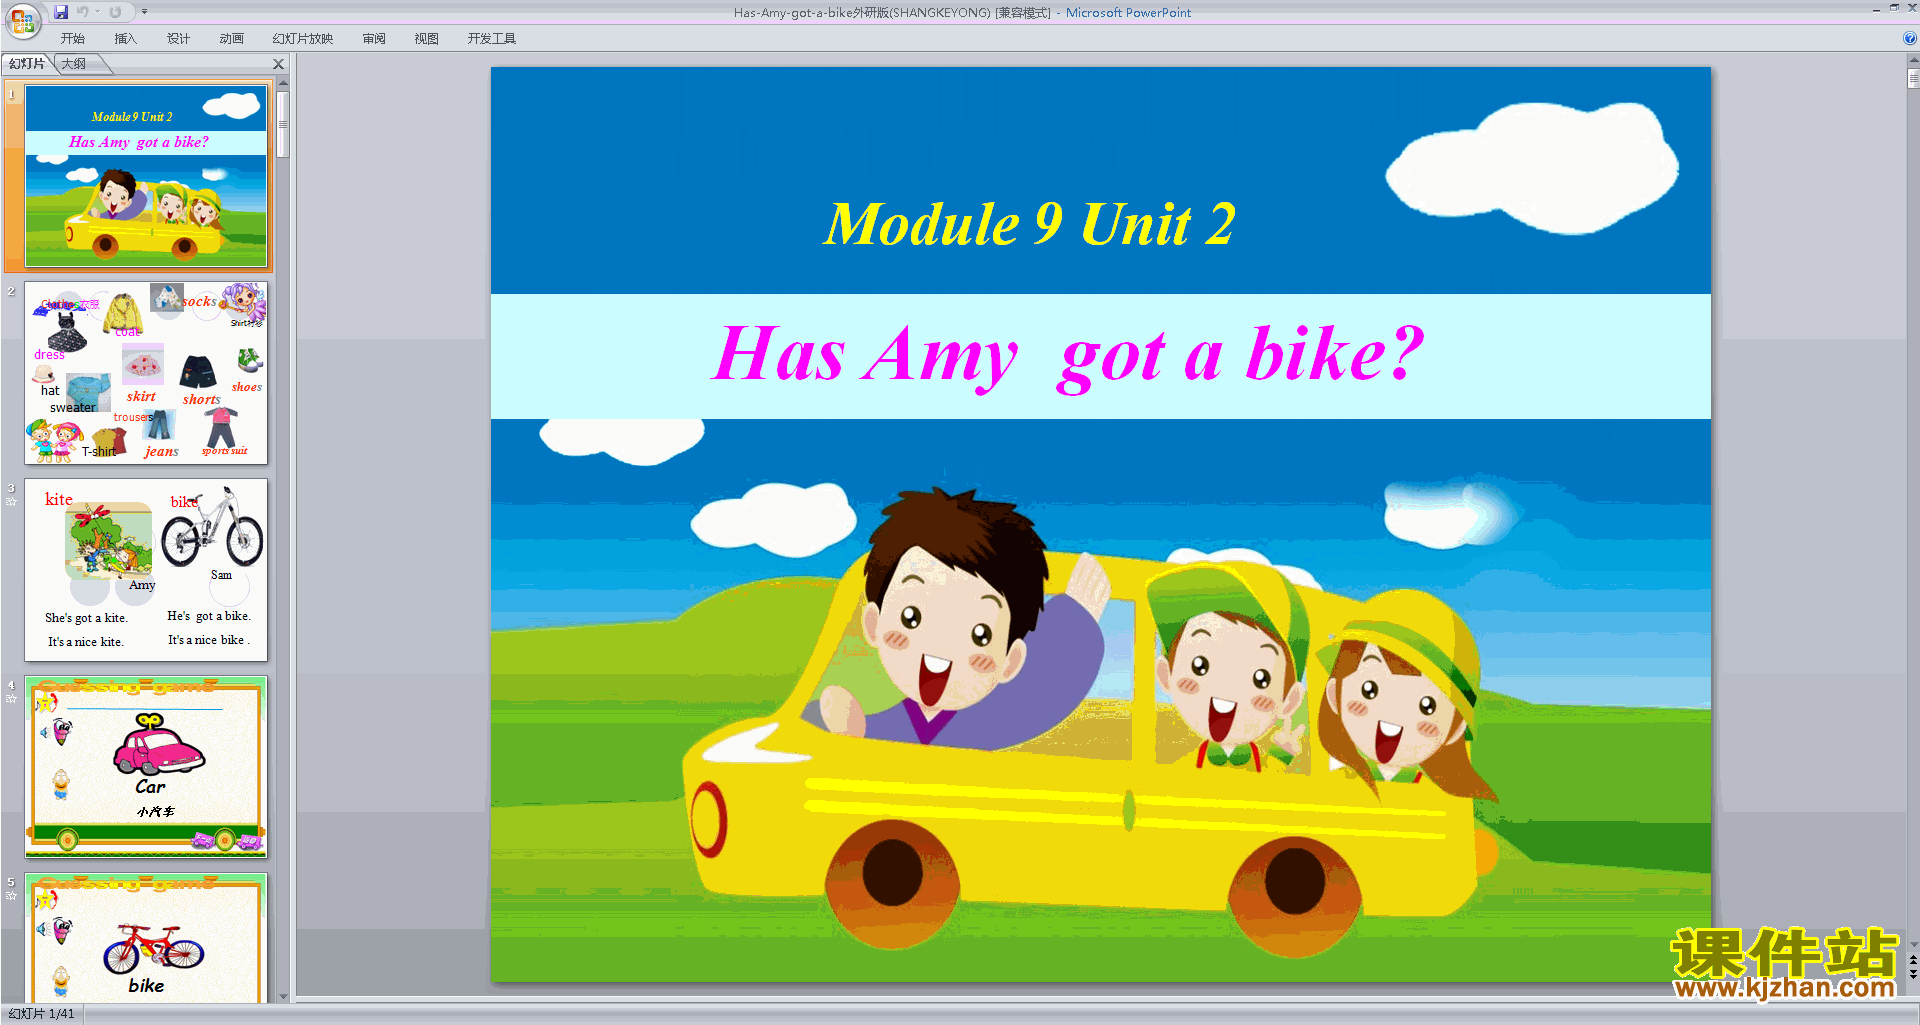
Task: Open the 开始 ribbon tab
Action: (x=72, y=39)
